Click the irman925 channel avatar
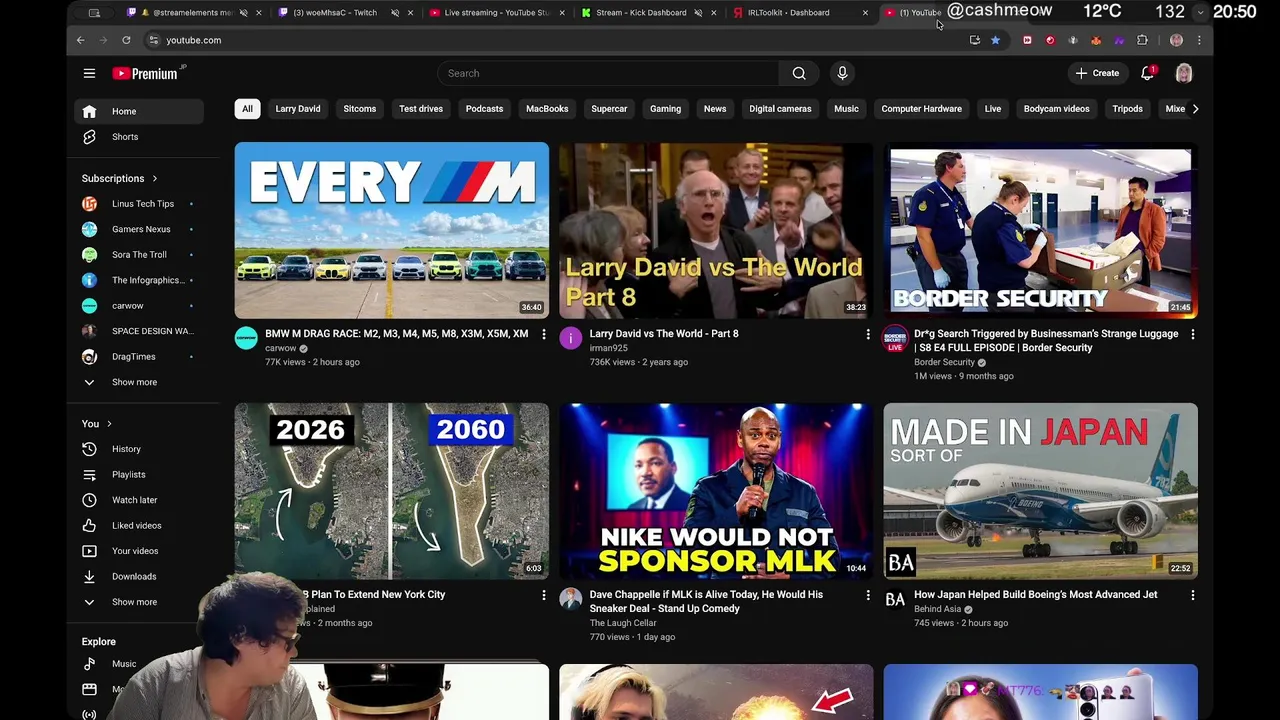 (x=570, y=338)
